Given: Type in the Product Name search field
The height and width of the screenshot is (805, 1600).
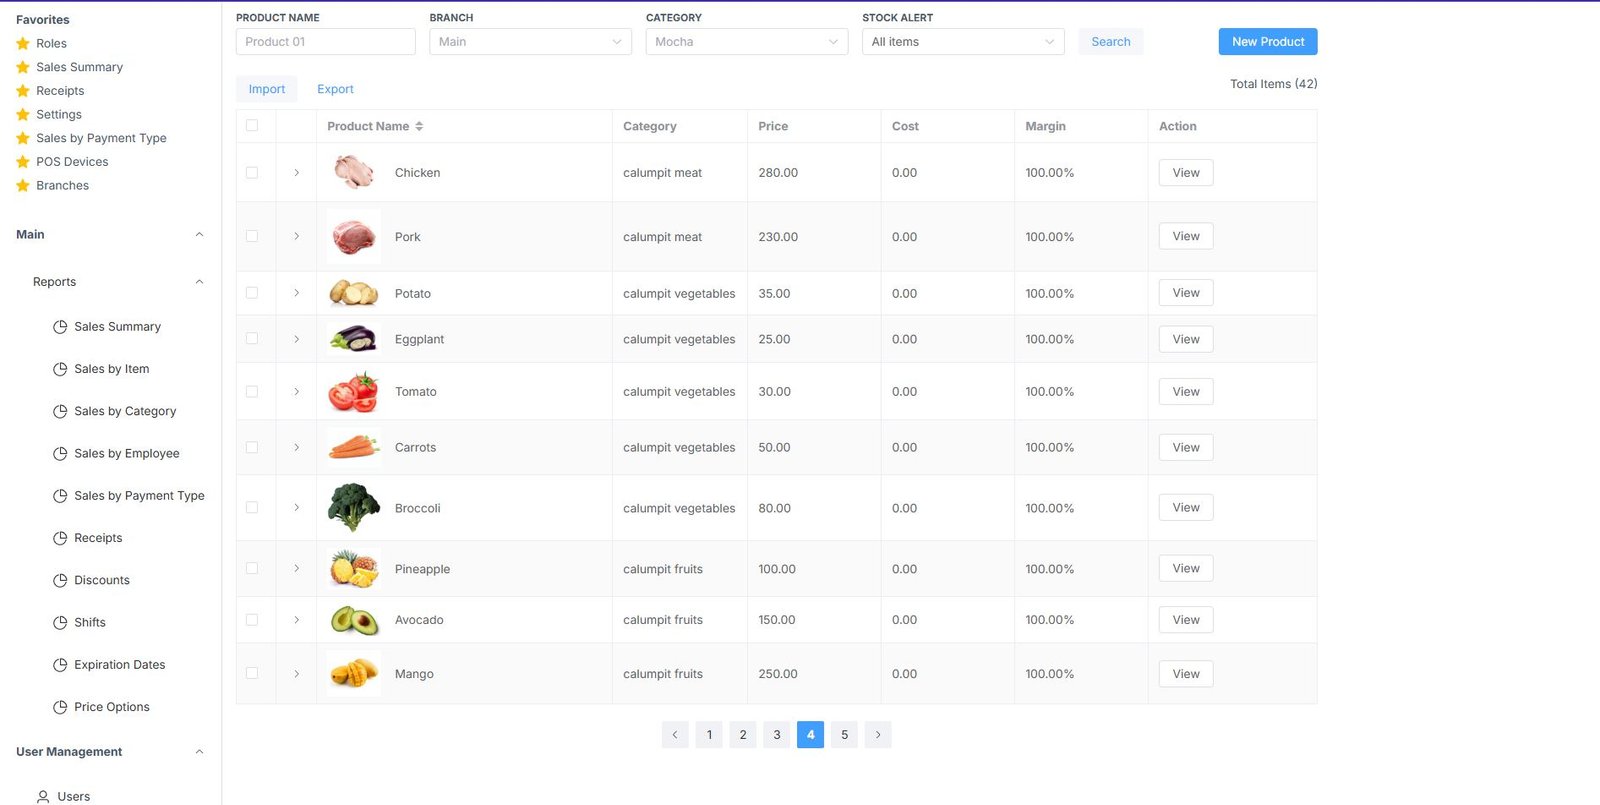Looking at the screenshot, I should click(325, 42).
